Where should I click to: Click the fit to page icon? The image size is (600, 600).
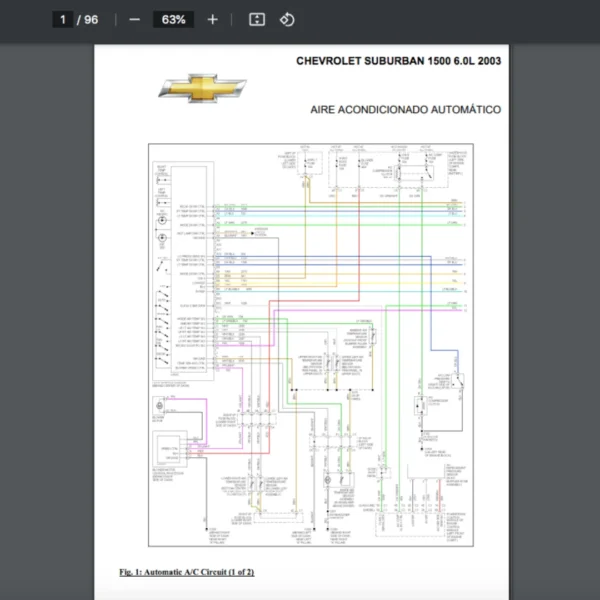pos(256,20)
